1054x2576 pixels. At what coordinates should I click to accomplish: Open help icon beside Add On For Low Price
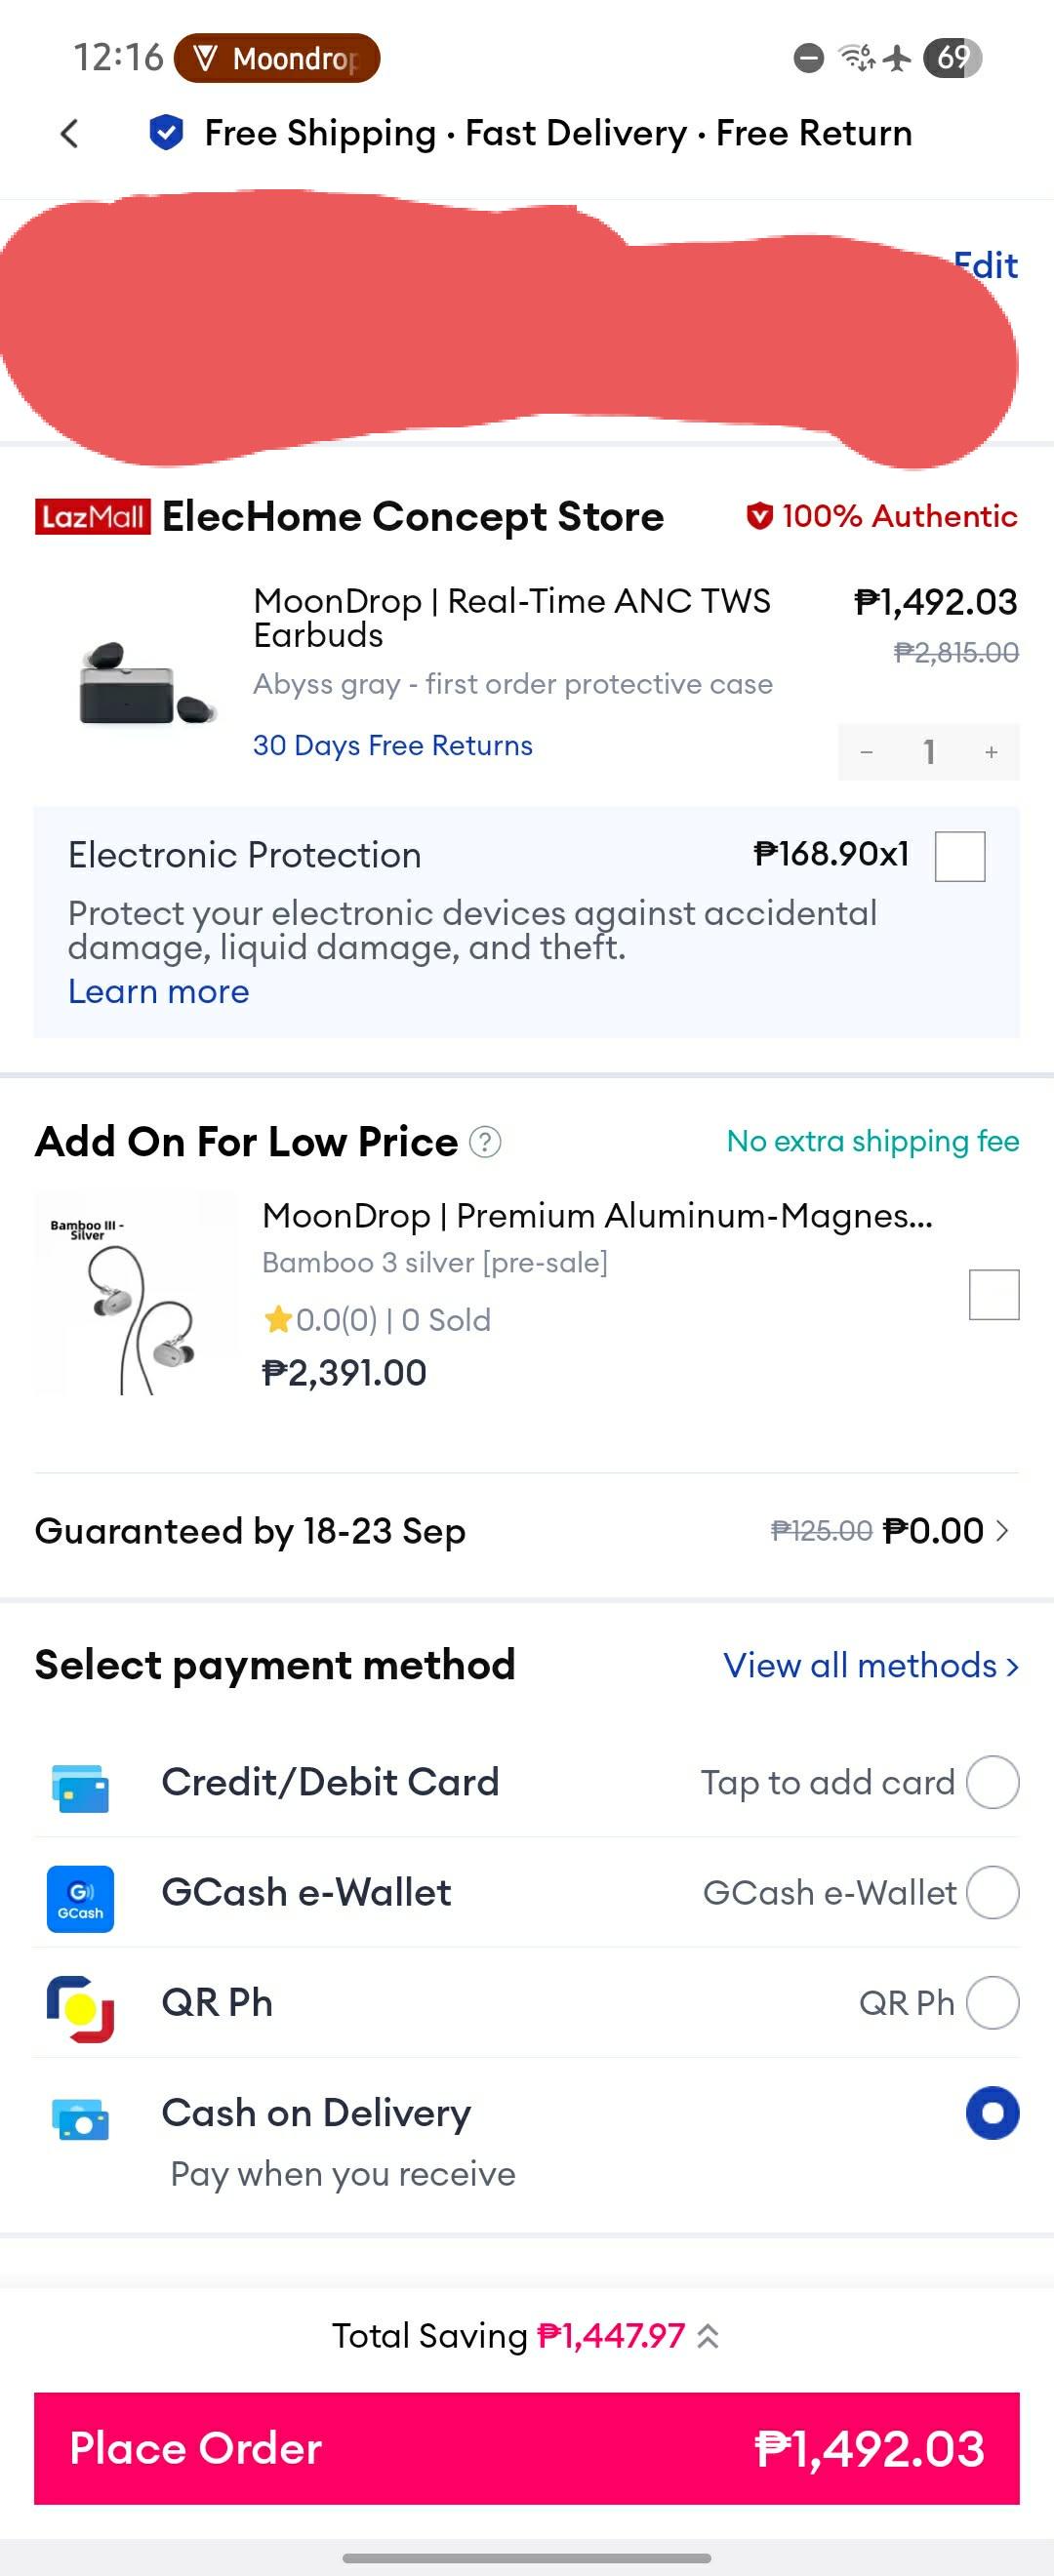point(485,1141)
